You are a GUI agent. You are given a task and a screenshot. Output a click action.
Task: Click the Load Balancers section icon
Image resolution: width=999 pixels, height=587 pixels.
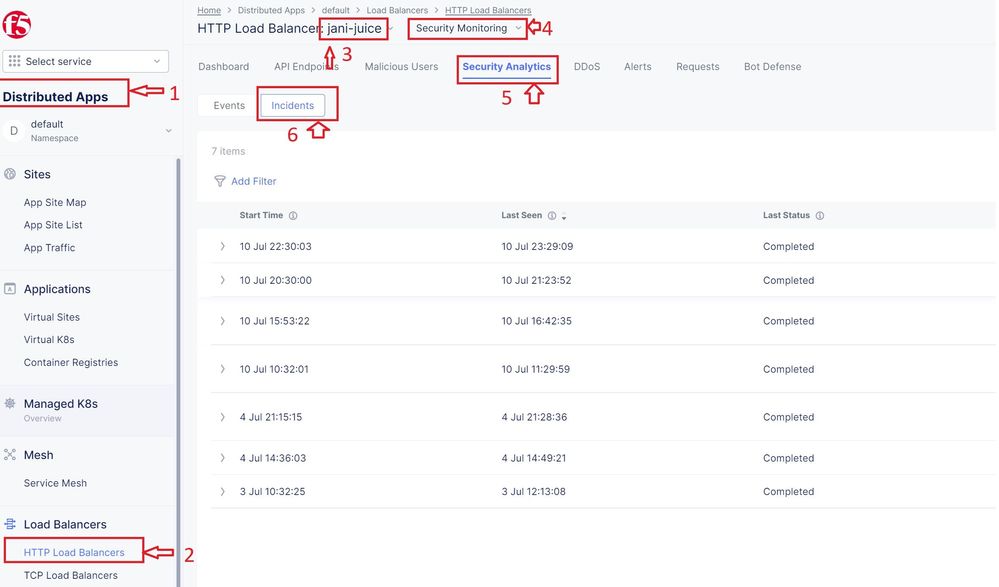[10, 524]
